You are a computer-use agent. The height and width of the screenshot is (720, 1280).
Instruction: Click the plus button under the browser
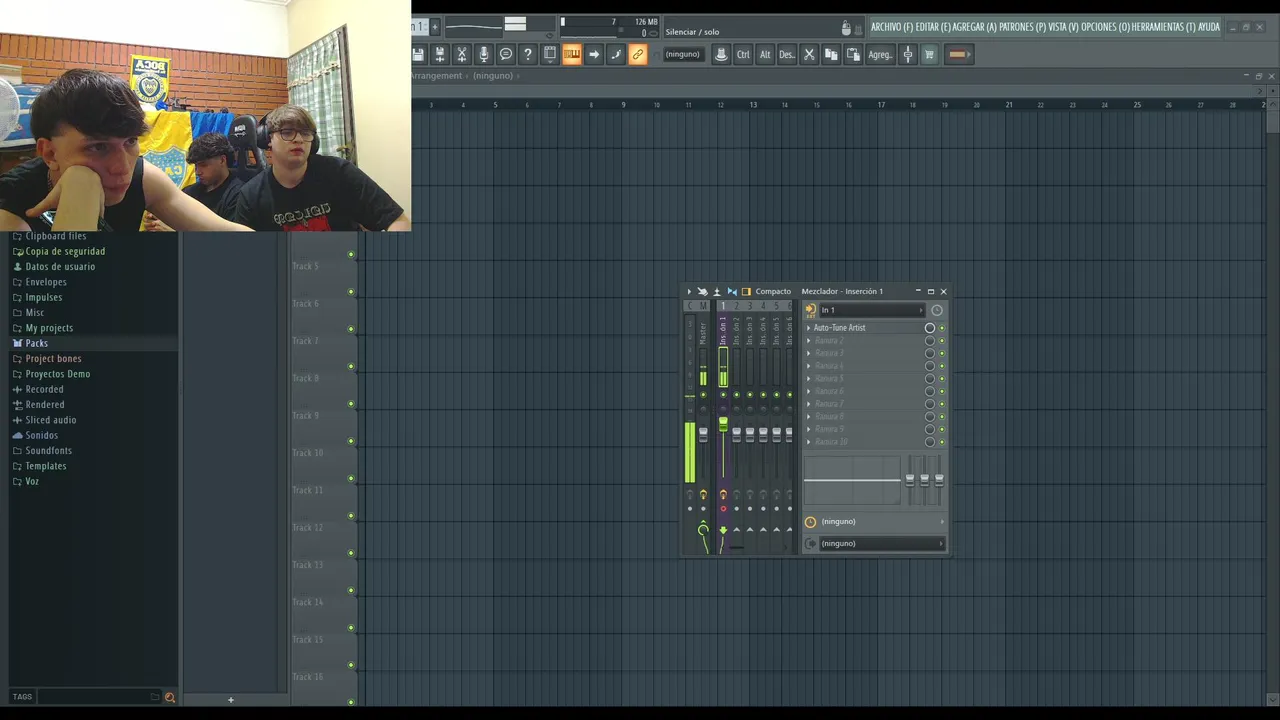click(x=230, y=700)
